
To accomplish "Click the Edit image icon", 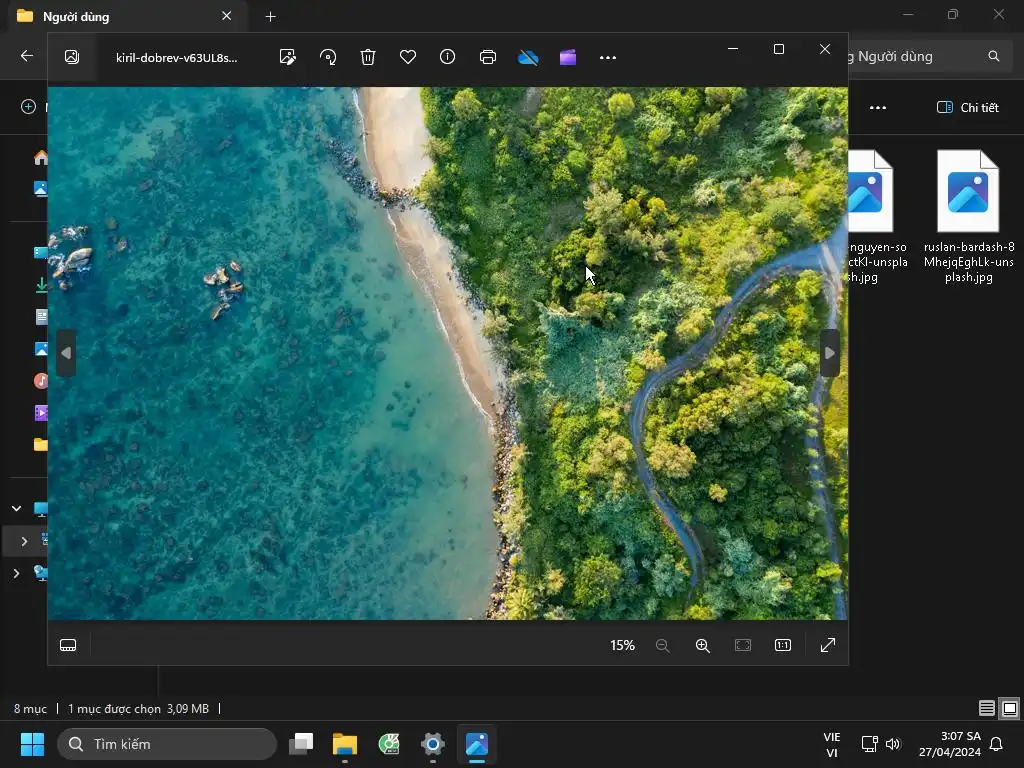I will (288, 57).
